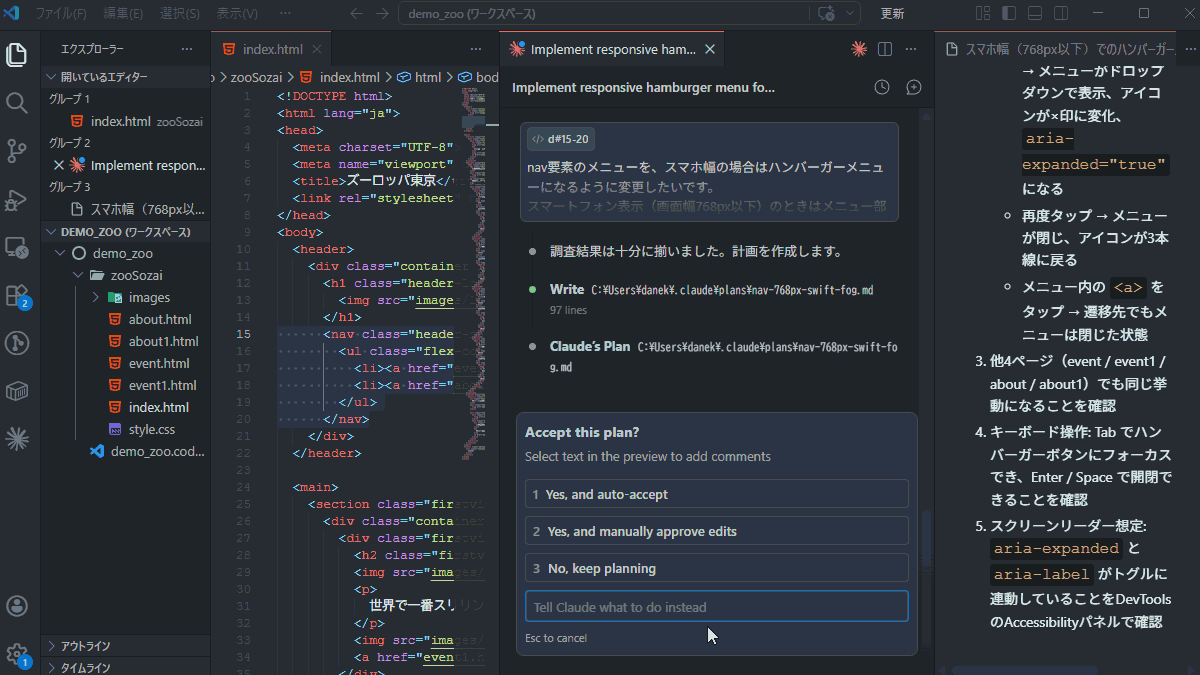Open the Search view in activity bar
1200x675 pixels.
[17, 103]
